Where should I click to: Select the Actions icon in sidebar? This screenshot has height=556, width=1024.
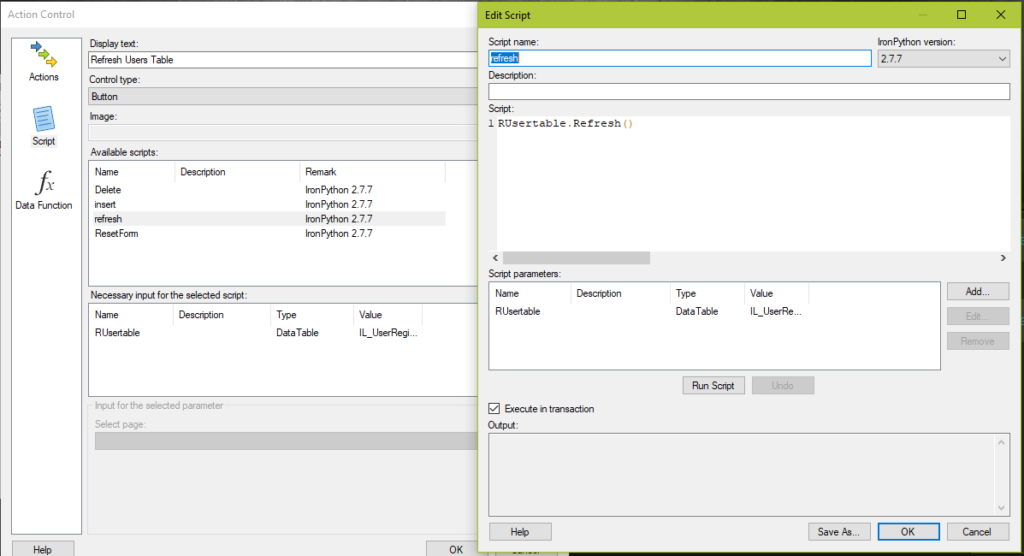tap(44, 60)
